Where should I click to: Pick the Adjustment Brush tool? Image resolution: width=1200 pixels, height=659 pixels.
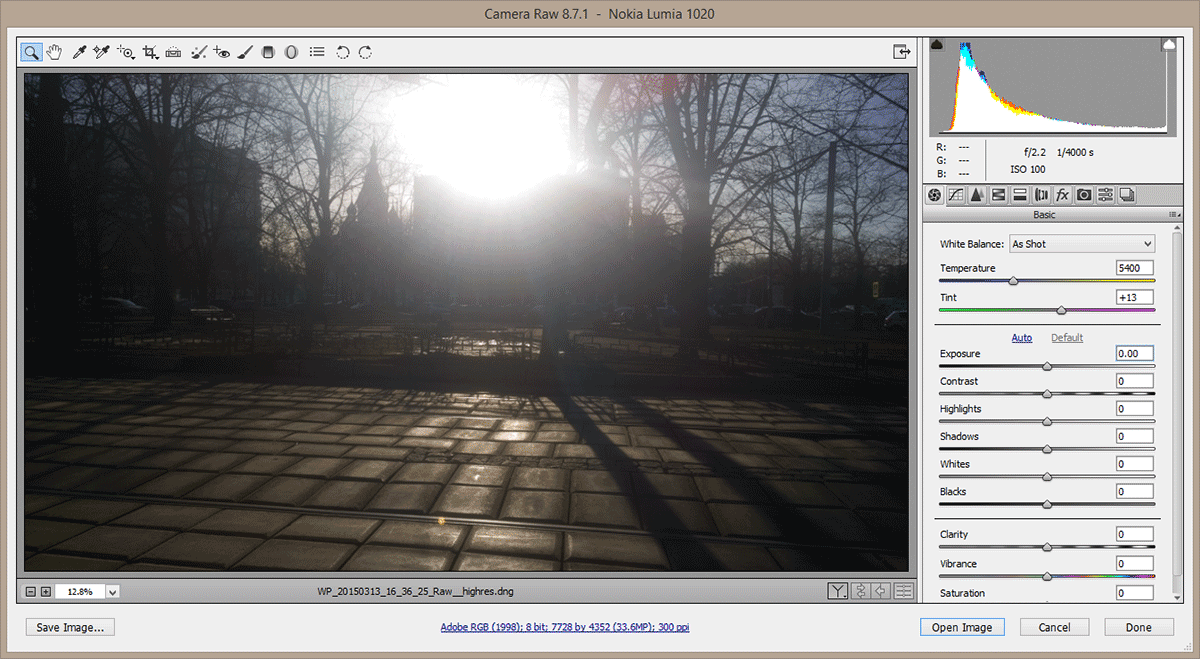coord(246,52)
